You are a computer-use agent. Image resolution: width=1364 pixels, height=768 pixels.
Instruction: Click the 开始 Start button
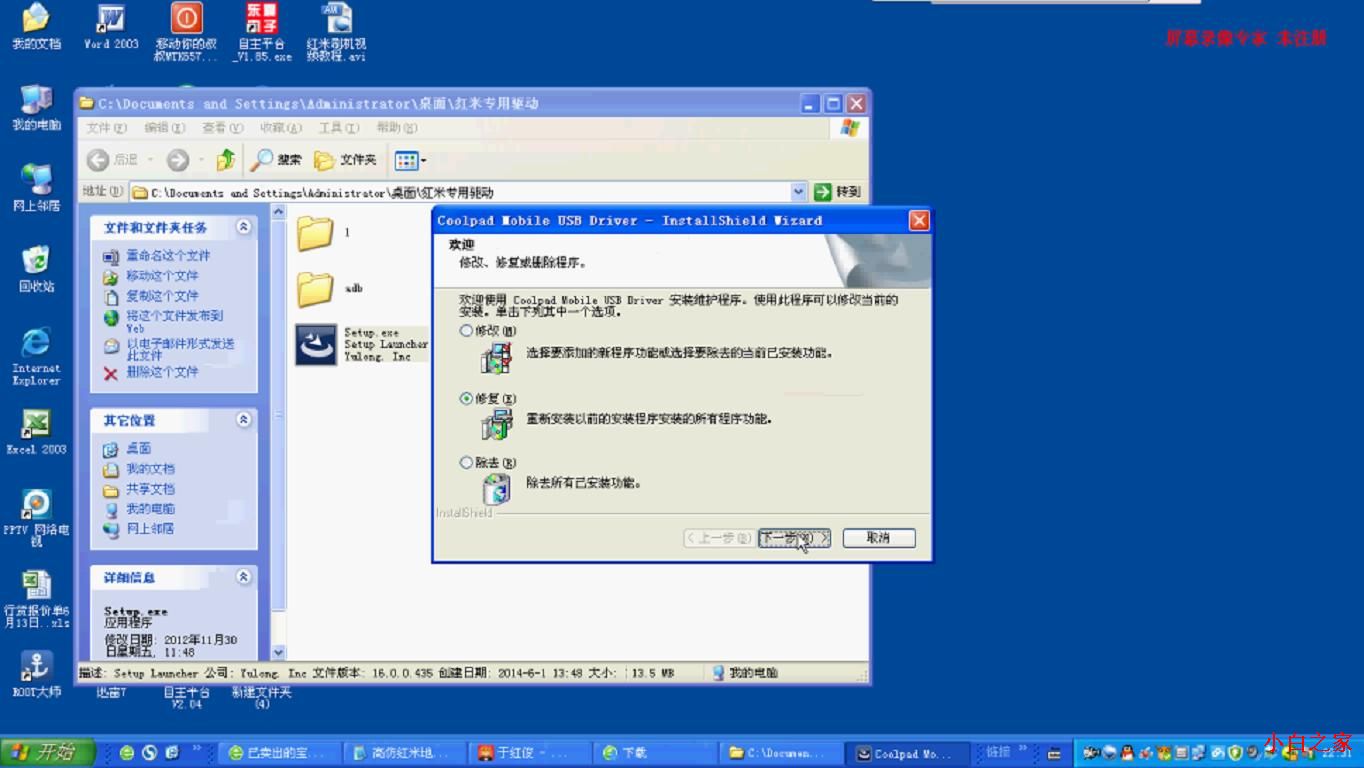[47, 752]
